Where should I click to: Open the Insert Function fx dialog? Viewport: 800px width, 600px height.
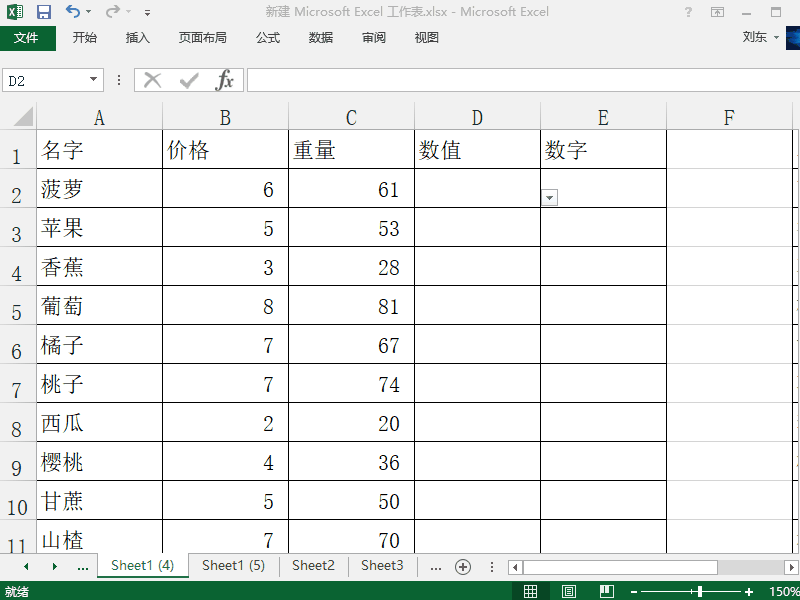click(x=224, y=81)
